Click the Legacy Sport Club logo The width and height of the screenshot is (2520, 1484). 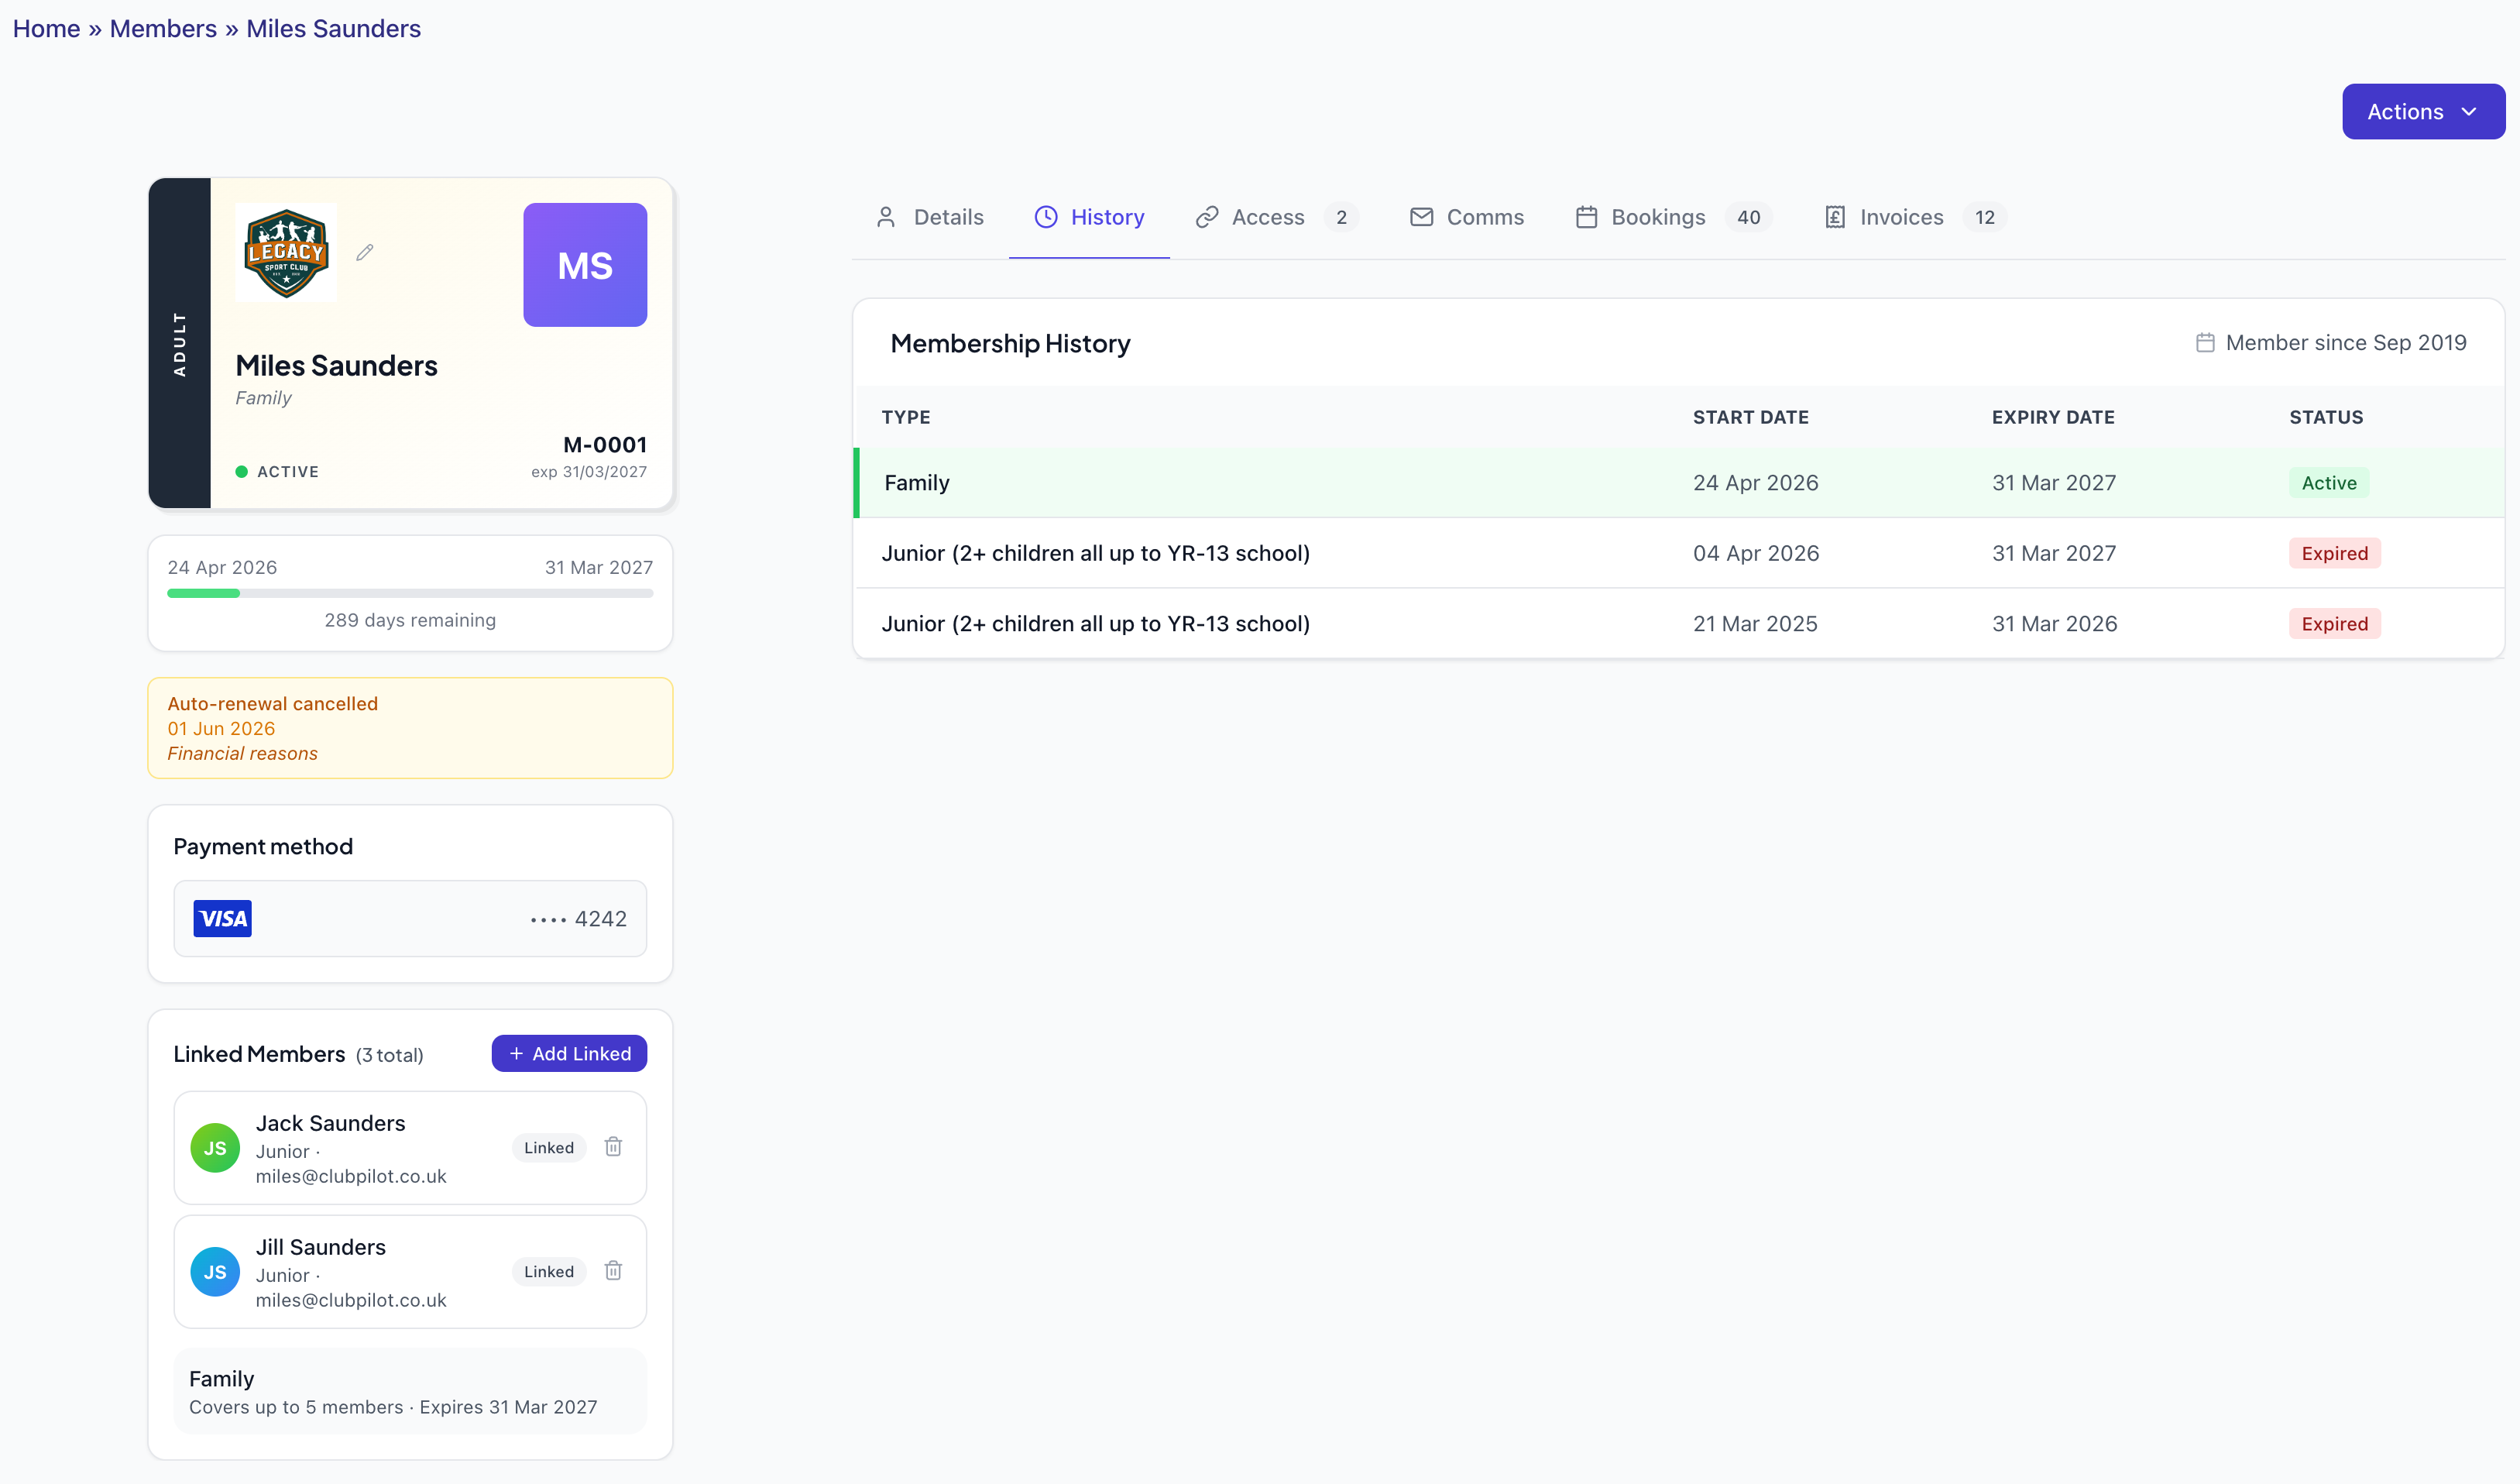[286, 253]
